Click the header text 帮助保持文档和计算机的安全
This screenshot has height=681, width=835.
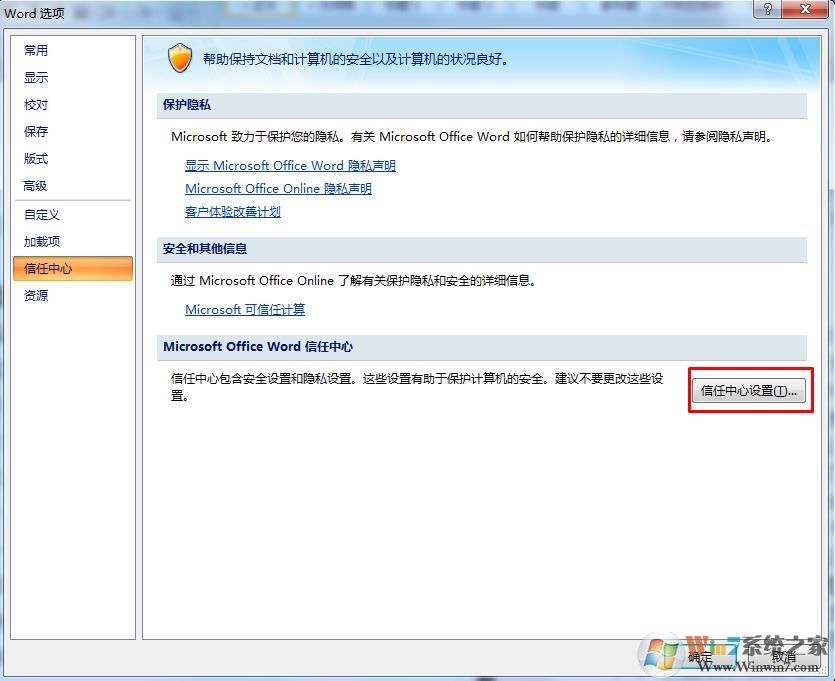(x=356, y=59)
